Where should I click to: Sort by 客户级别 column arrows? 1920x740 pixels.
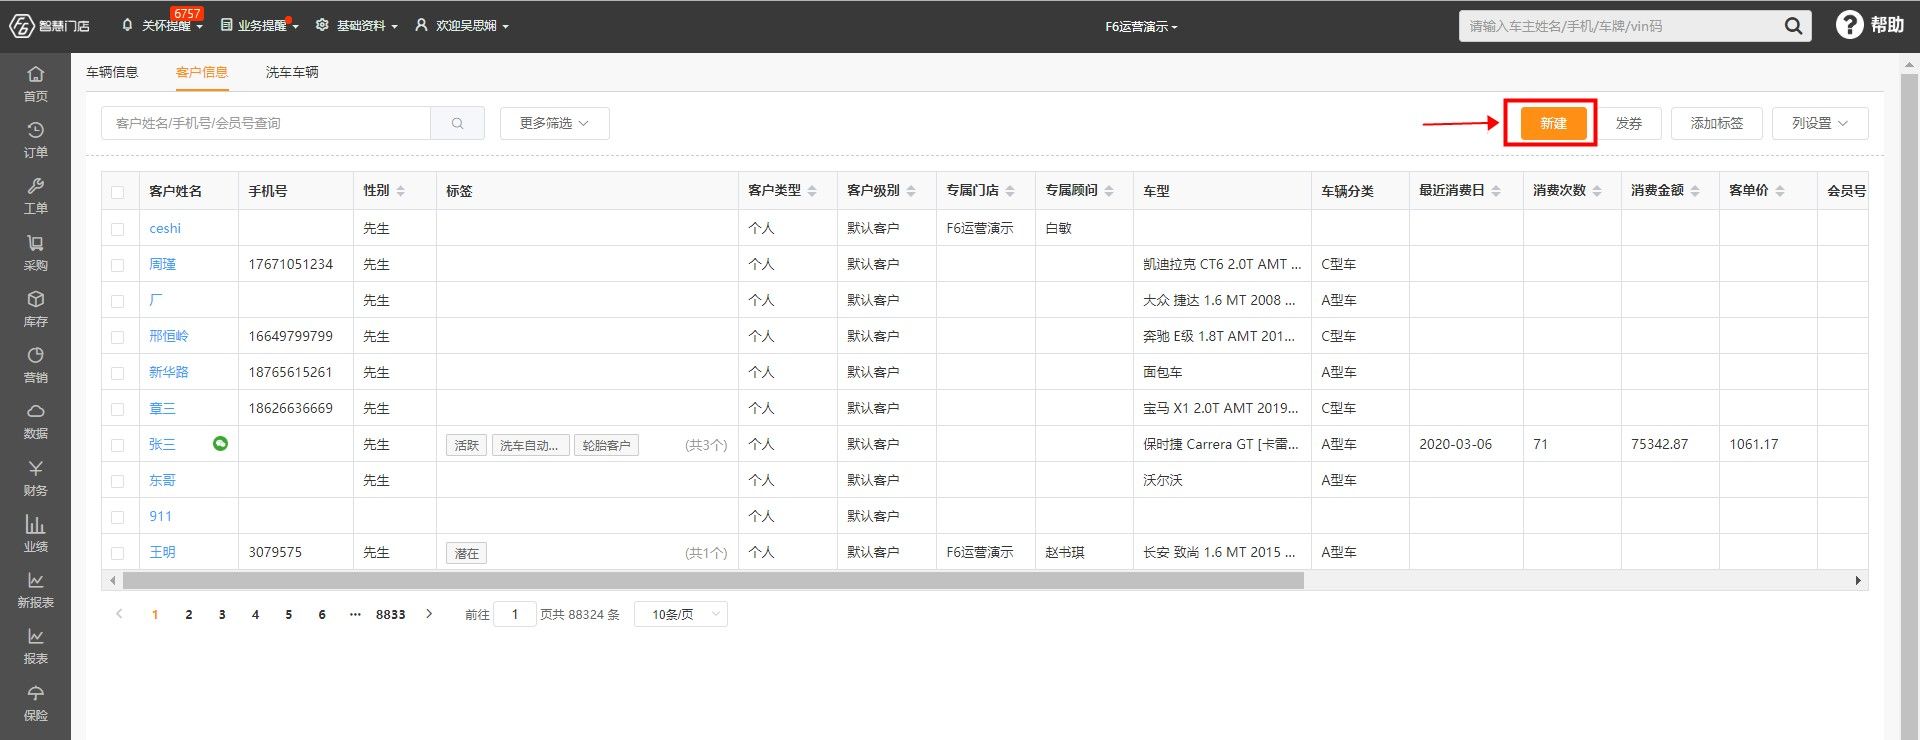[x=911, y=190]
